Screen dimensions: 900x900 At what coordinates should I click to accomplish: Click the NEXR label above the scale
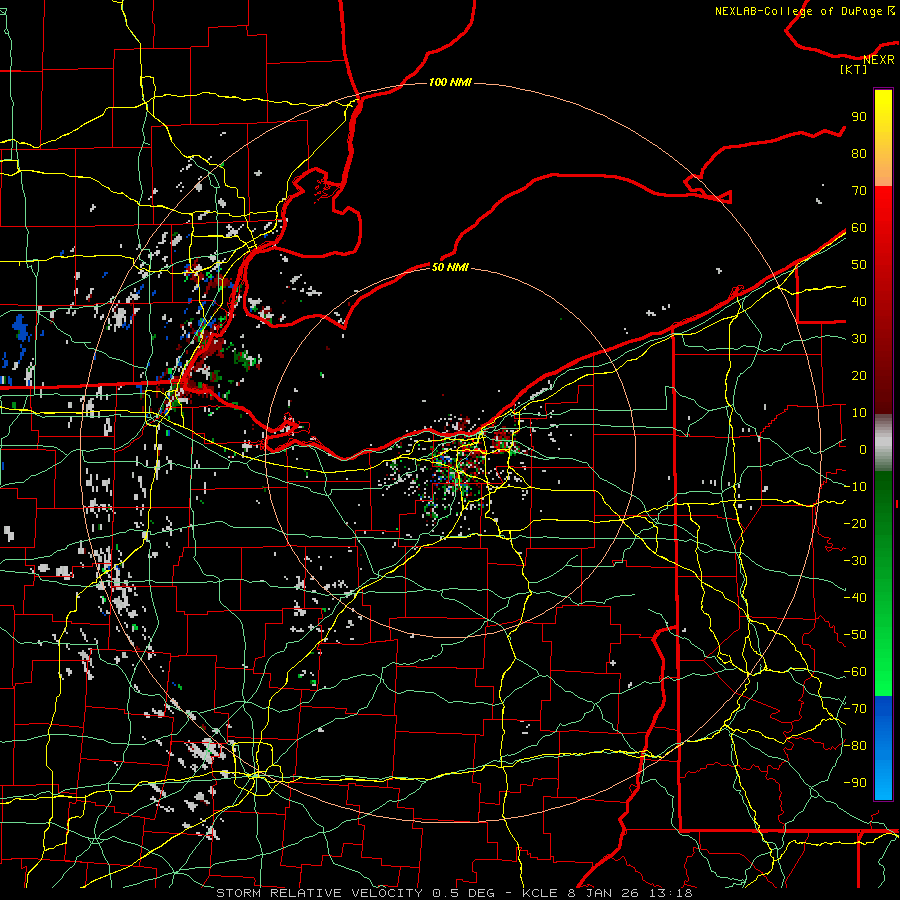879,60
